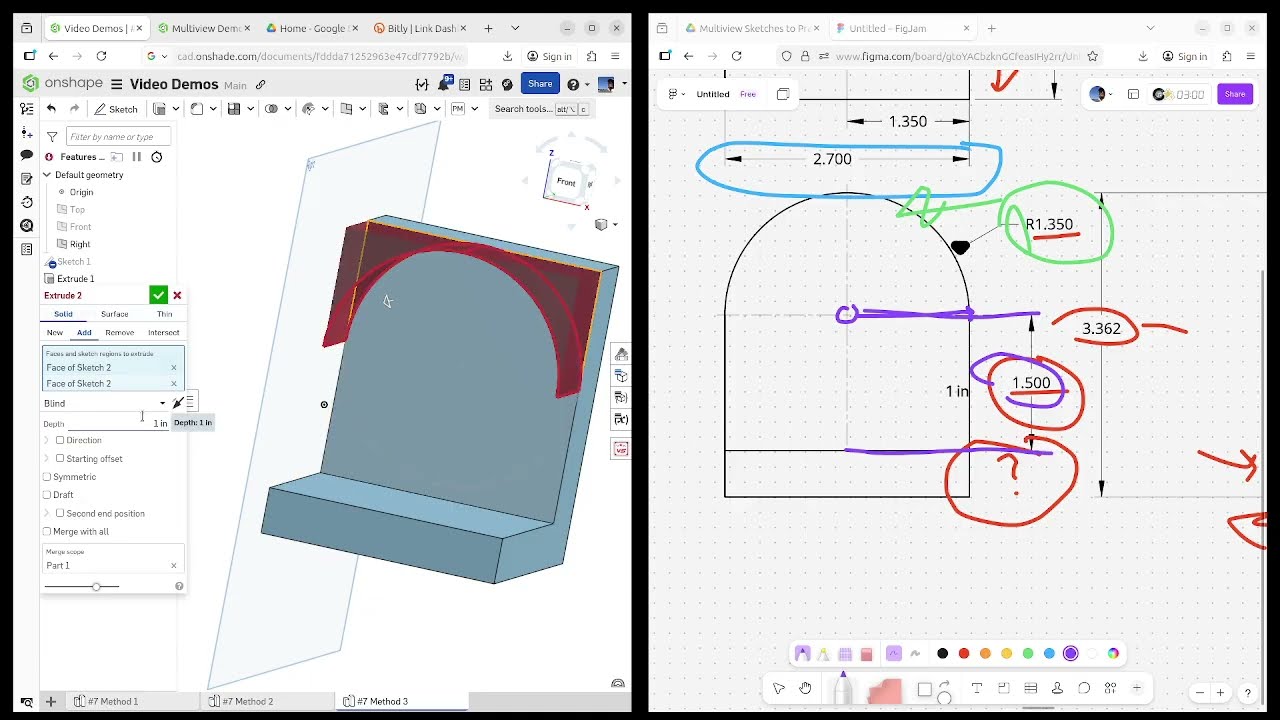
Task: Select the FigJam comment bubble tool
Action: pos(1084,688)
